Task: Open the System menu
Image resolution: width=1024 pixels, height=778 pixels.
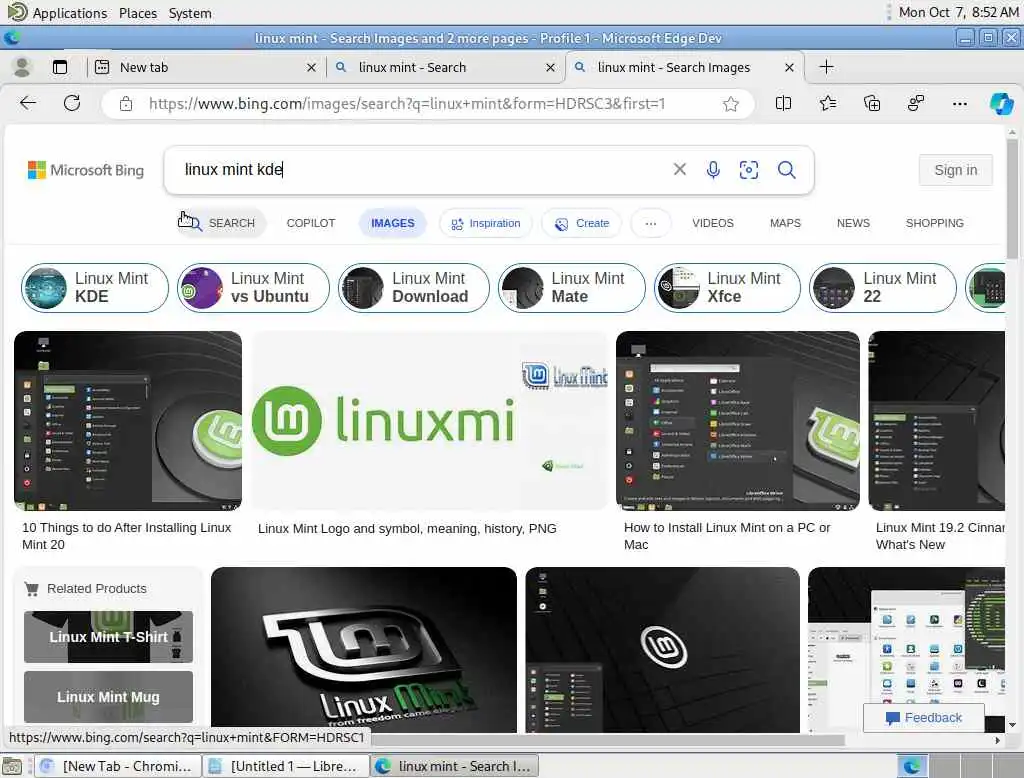Action: (190, 13)
